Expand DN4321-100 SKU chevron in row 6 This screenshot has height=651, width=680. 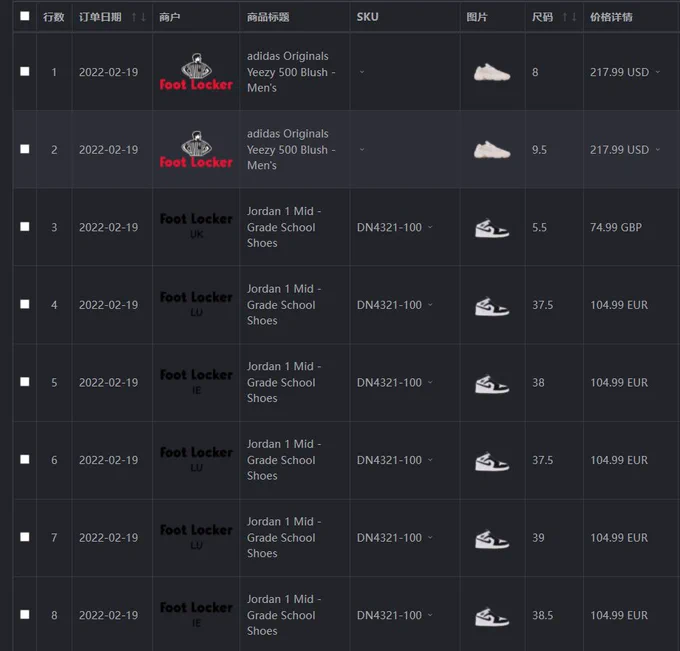click(x=430, y=460)
